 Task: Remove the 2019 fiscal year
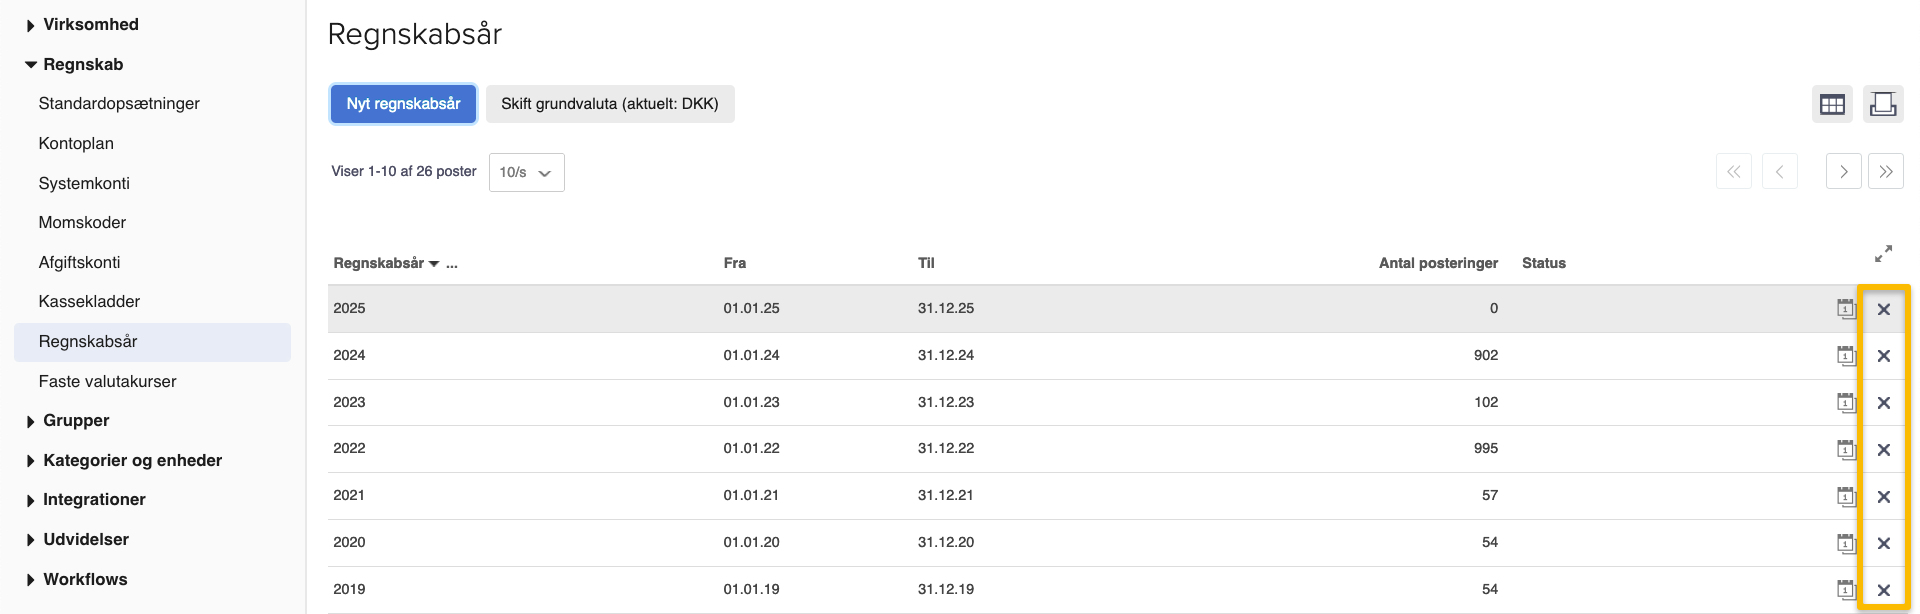tap(1883, 590)
